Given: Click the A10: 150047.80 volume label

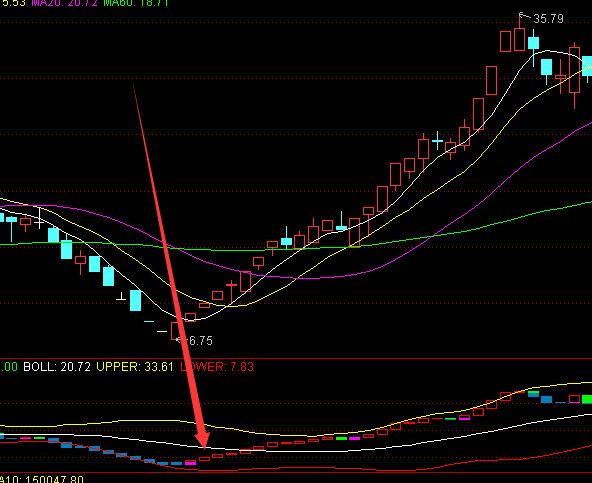Looking at the screenshot, I should pyautogui.click(x=42, y=479).
